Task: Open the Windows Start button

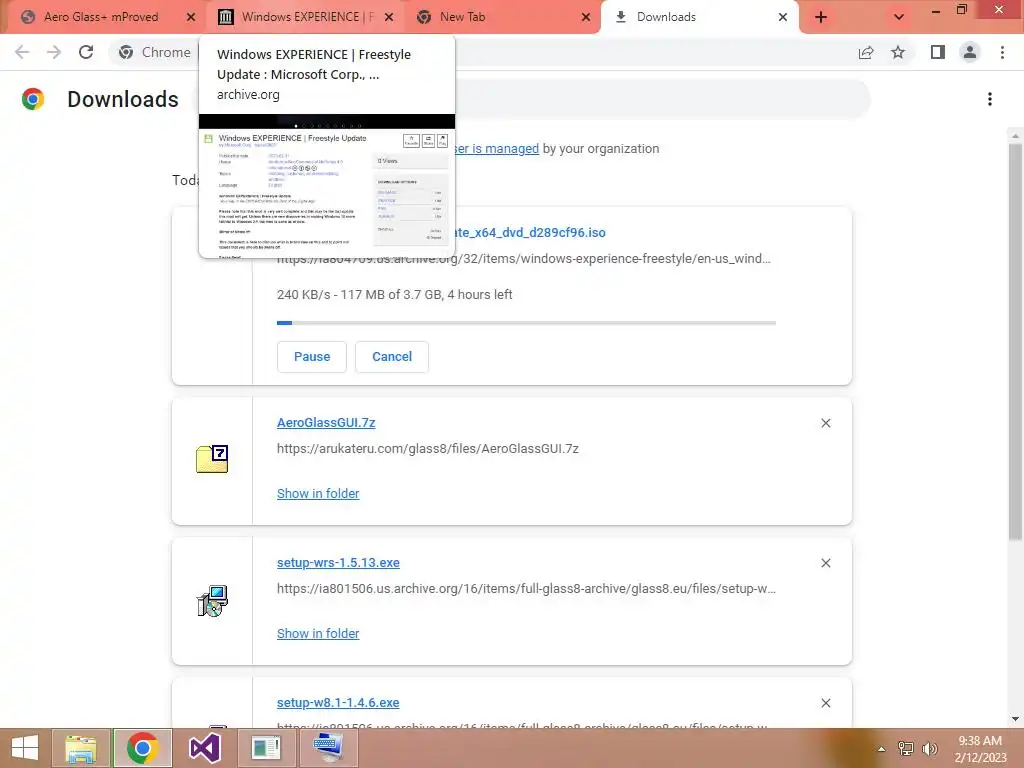Action: [x=25, y=748]
